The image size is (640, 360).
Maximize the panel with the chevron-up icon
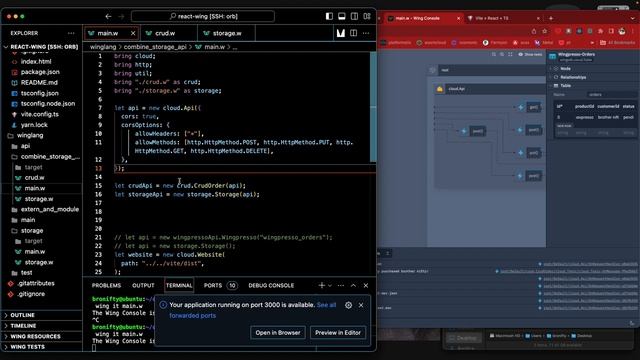353,285
